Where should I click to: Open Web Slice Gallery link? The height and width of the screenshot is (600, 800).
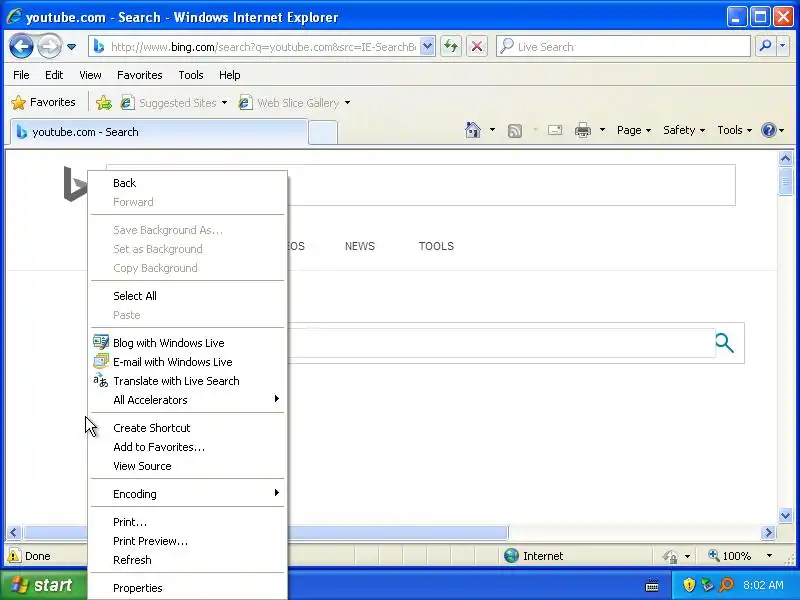pos(289,103)
